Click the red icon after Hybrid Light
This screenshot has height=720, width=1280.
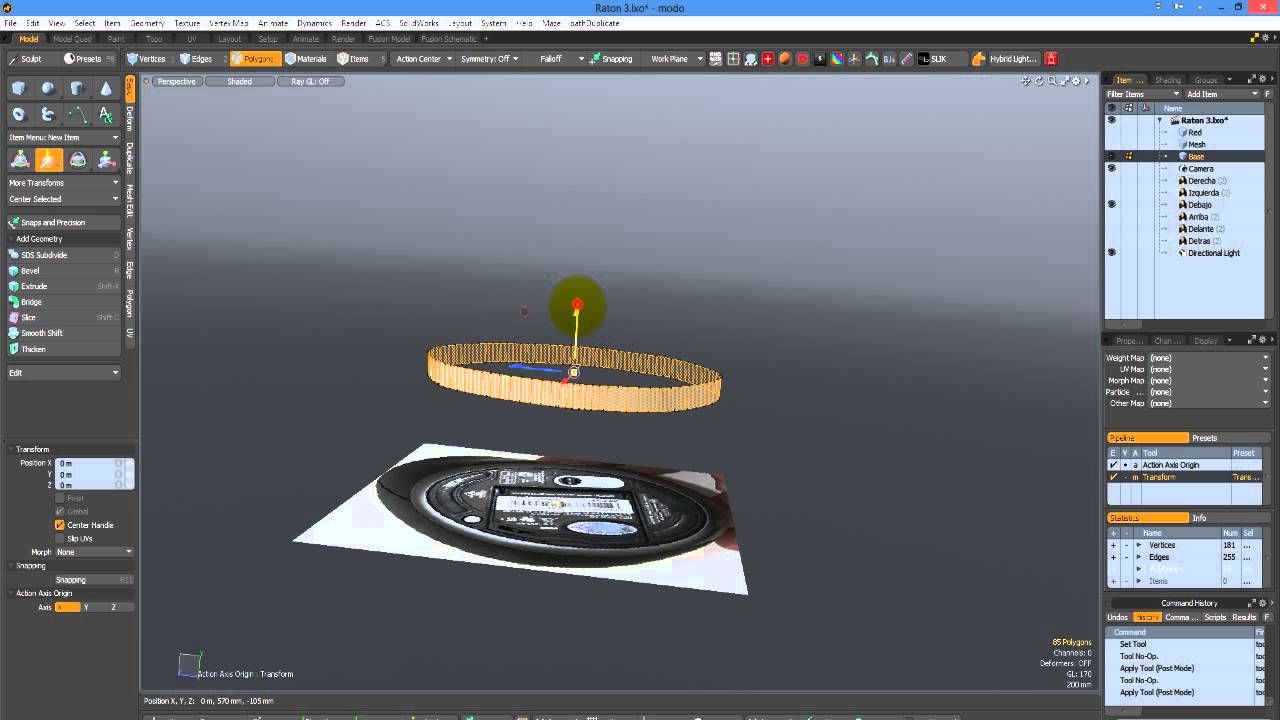[x=1051, y=59]
